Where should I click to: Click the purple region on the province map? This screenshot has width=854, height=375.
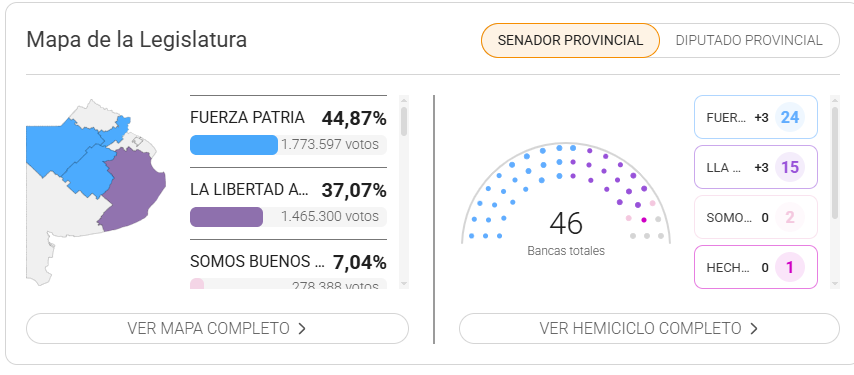click(133, 190)
